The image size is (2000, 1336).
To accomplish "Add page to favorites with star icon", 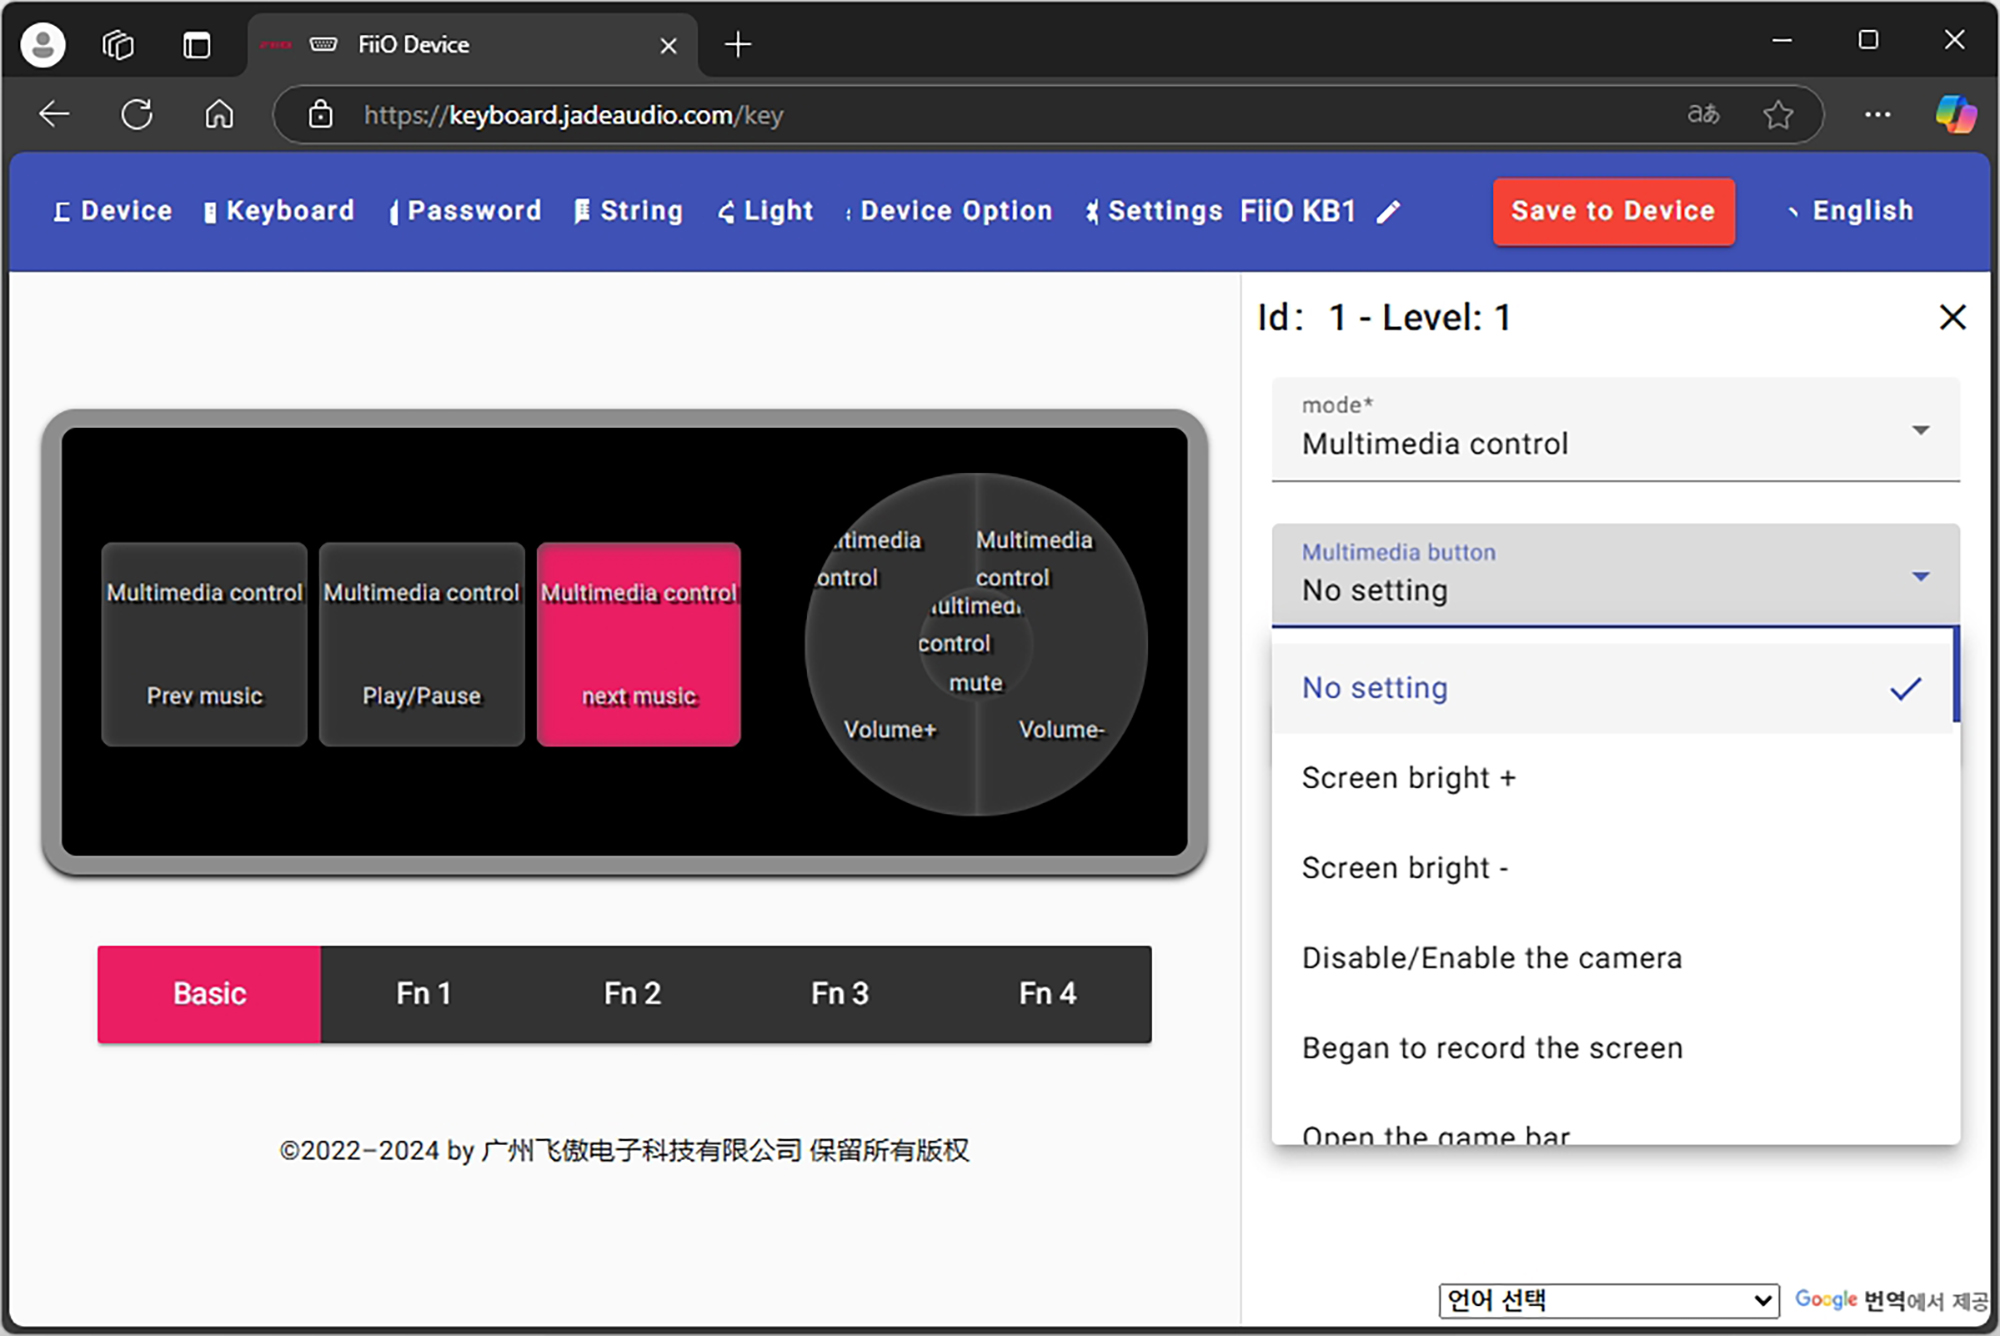I will click(x=1778, y=115).
